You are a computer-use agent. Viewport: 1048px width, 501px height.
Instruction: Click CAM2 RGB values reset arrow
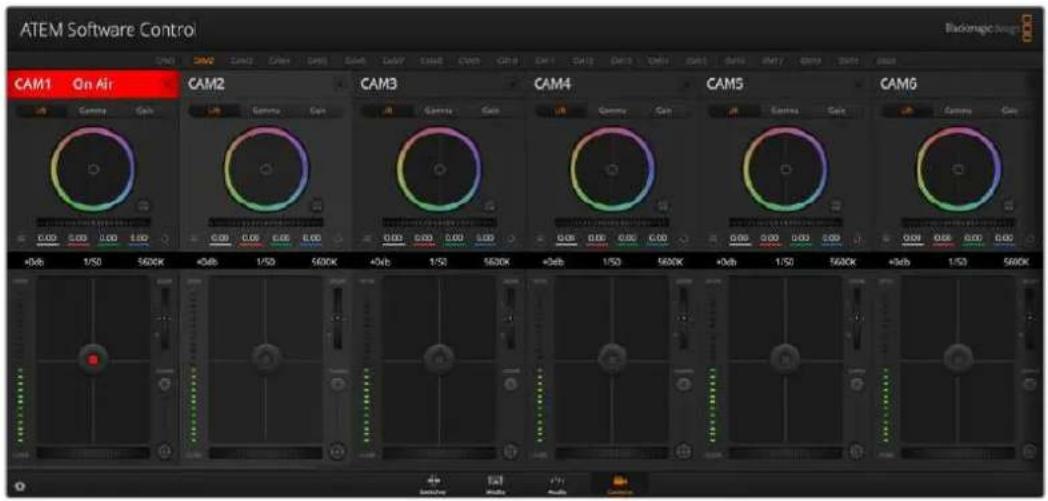click(338, 237)
